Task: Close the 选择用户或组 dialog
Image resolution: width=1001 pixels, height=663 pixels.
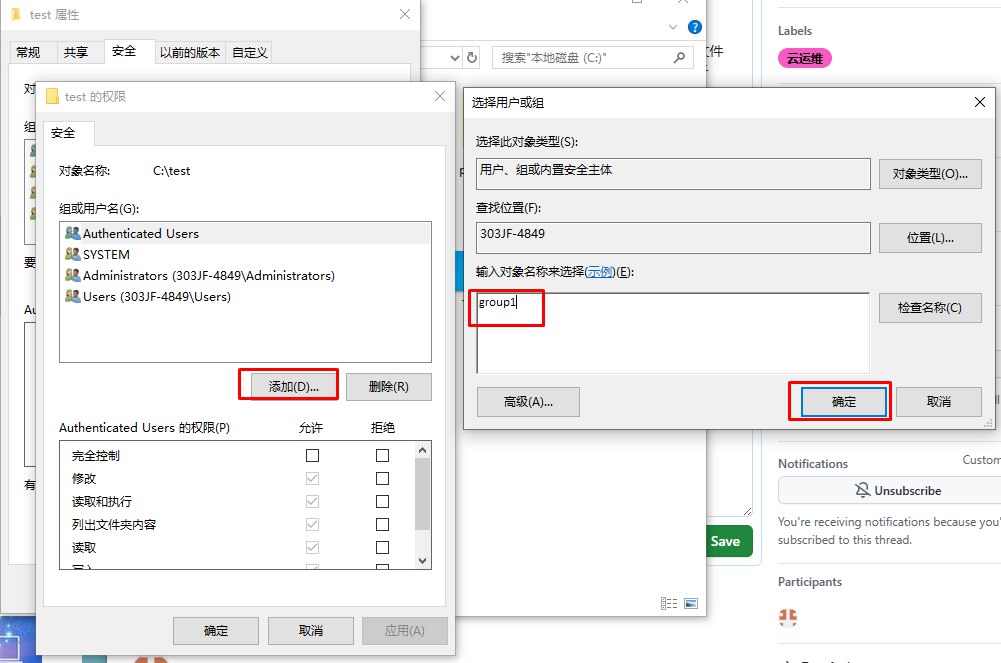Action: tap(980, 102)
